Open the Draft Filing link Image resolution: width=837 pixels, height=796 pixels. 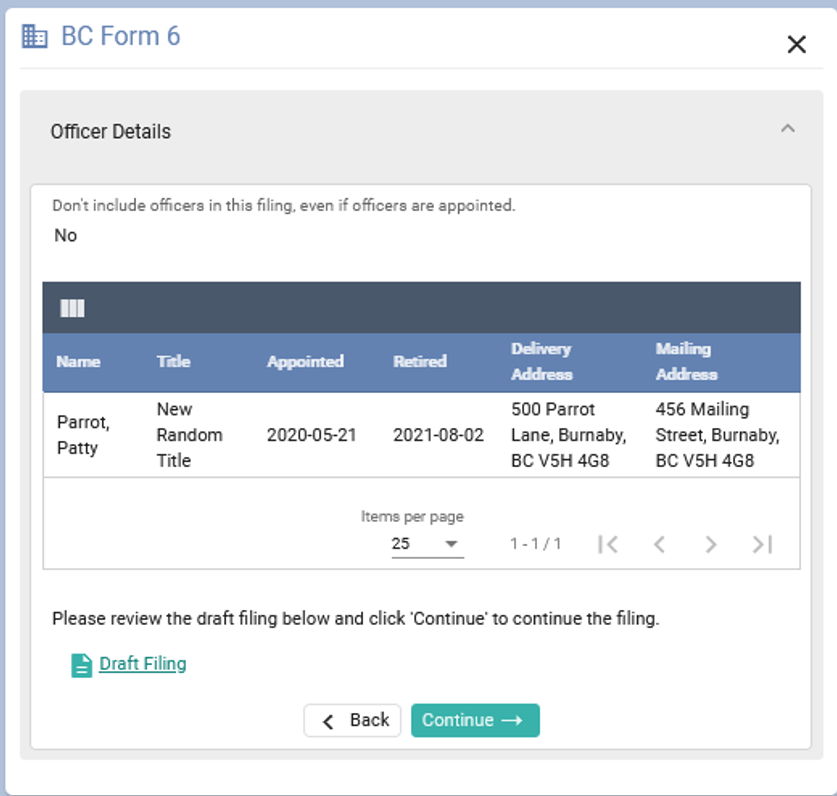point(142,664)
